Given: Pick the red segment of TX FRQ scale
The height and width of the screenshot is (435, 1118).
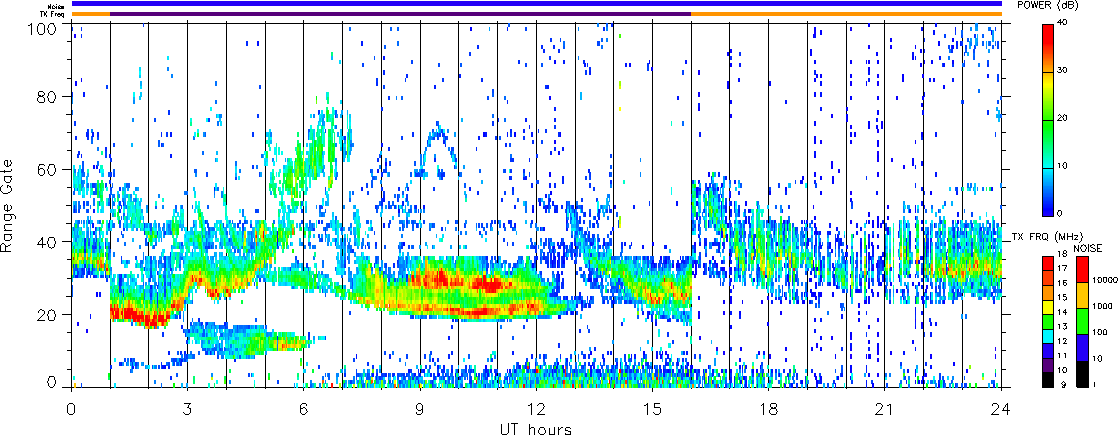Looking at the screenshot, I should [1048, 263].
